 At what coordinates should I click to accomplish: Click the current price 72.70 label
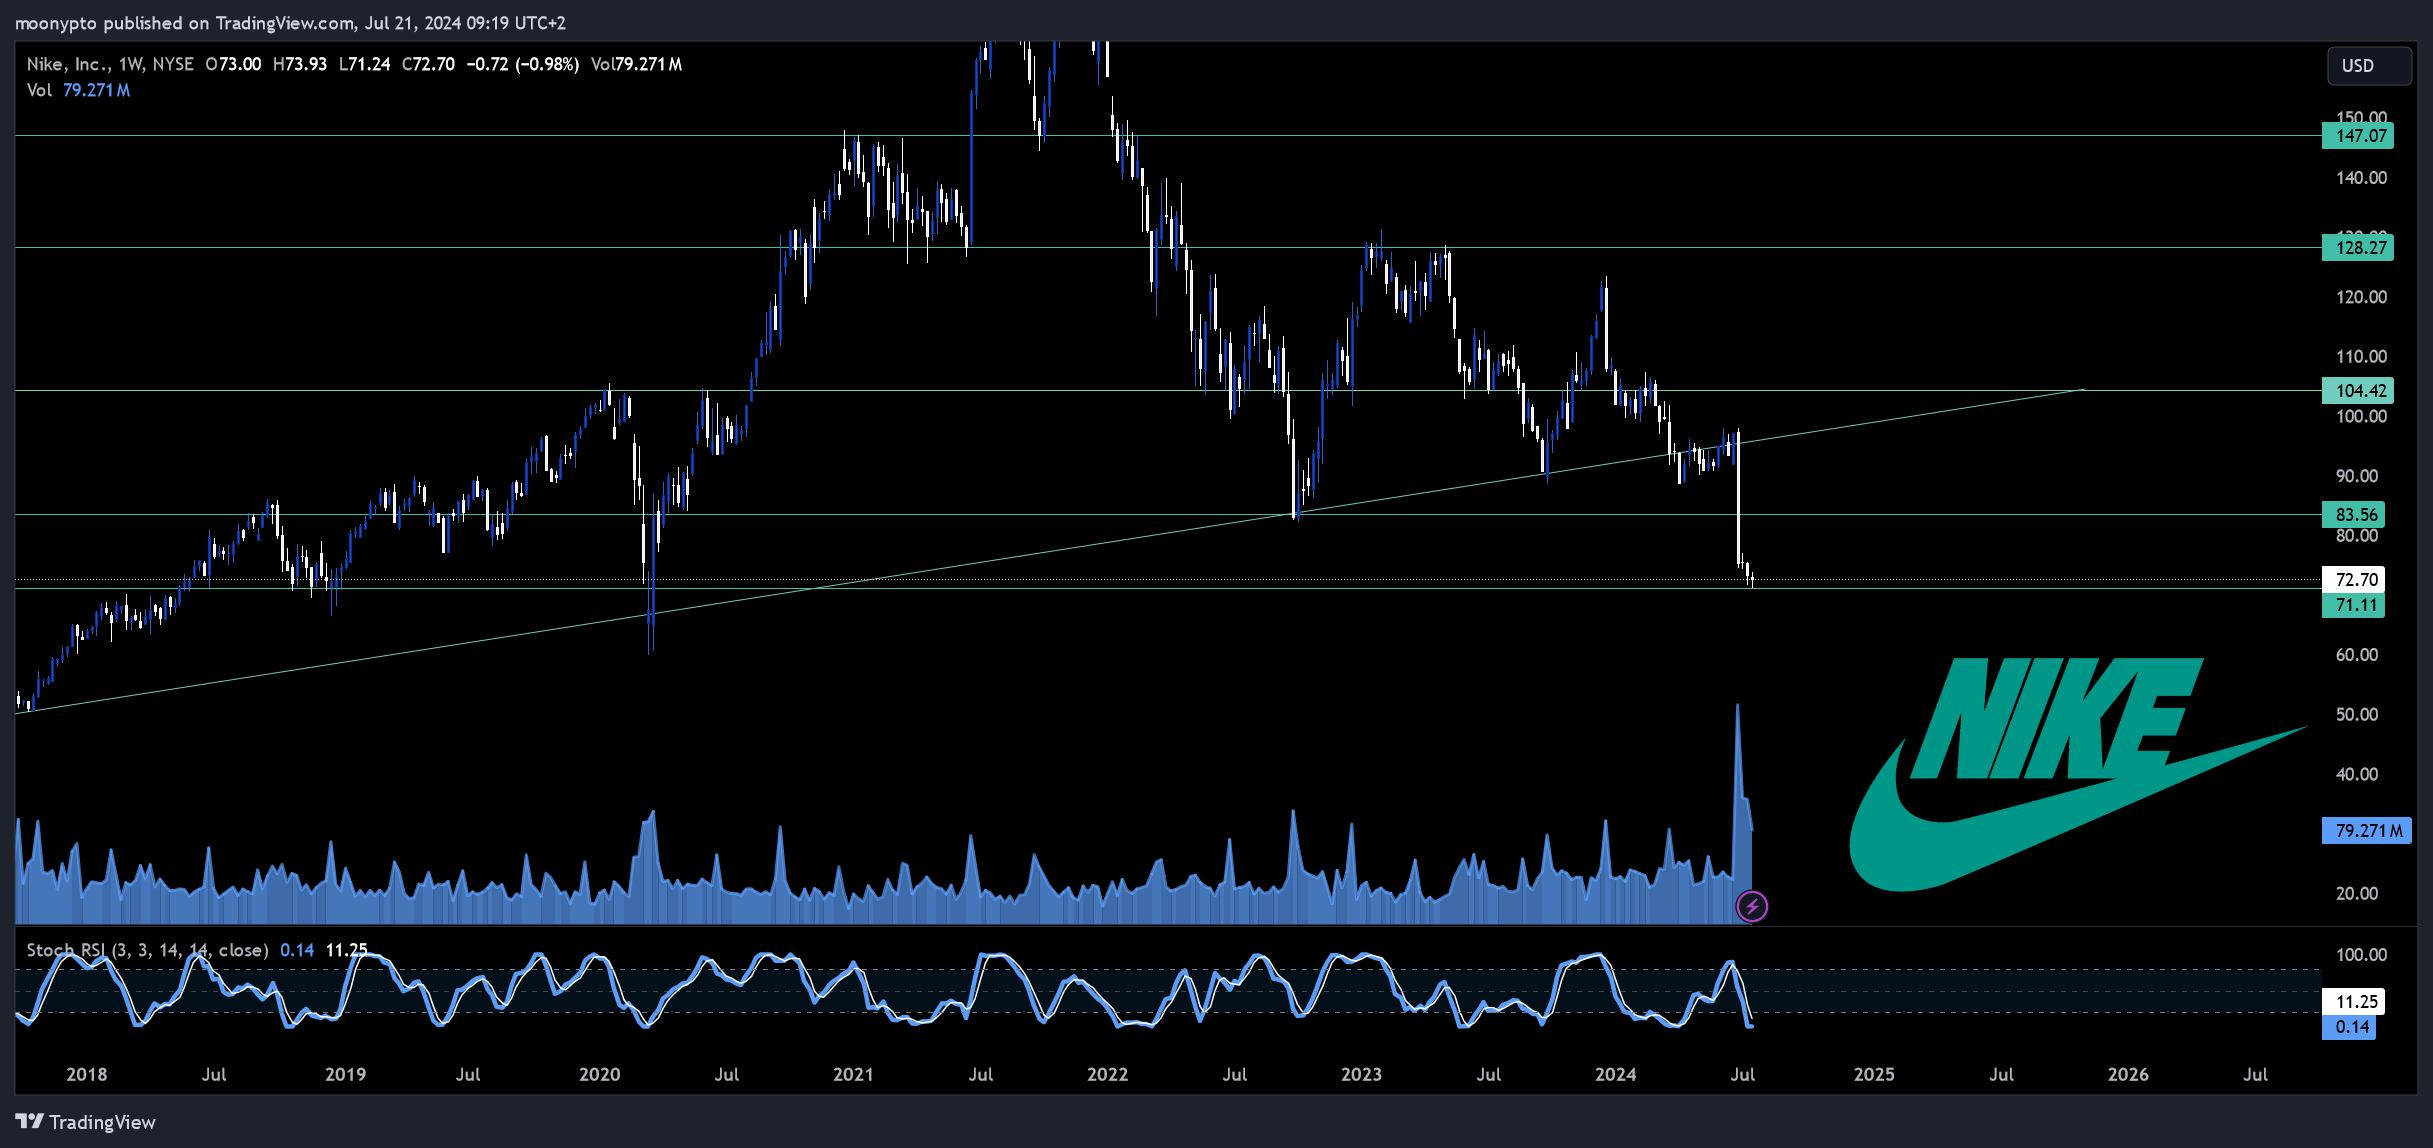click(x=2353, y=580)
